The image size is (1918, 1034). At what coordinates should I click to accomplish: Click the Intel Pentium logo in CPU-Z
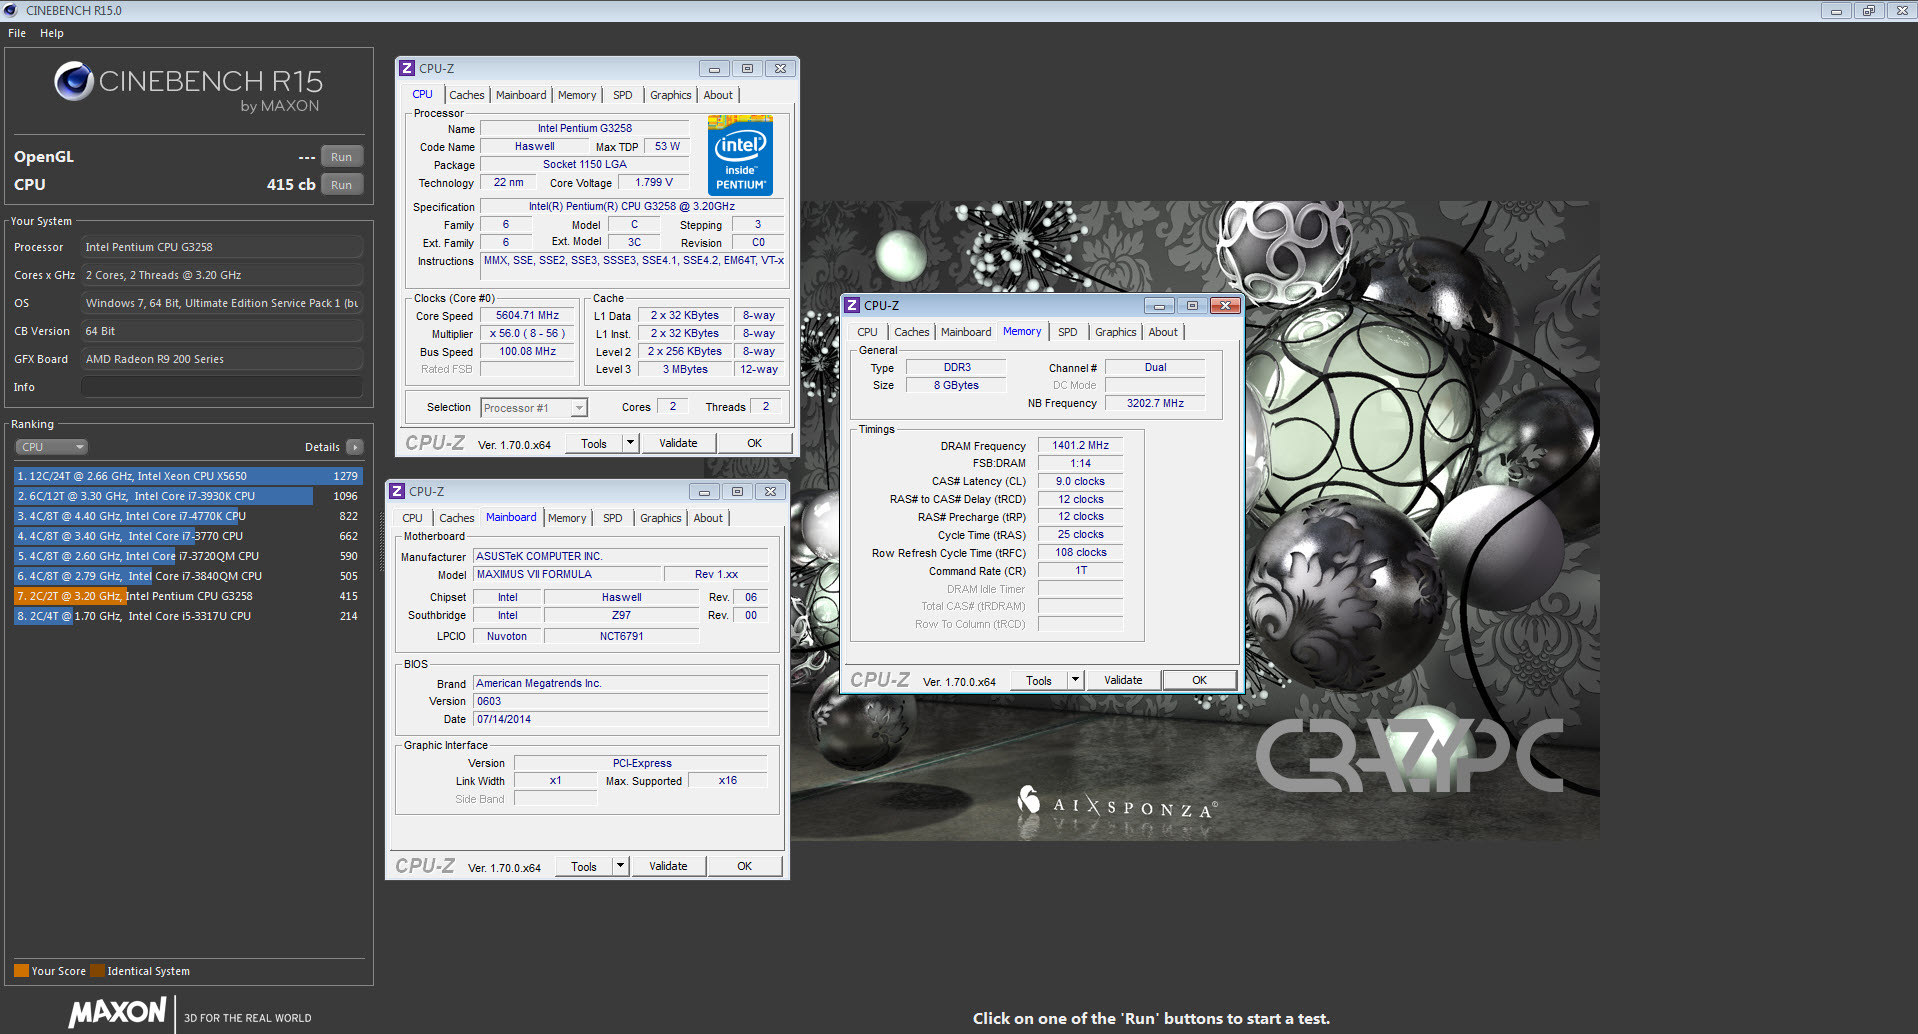tap(740, 155)
